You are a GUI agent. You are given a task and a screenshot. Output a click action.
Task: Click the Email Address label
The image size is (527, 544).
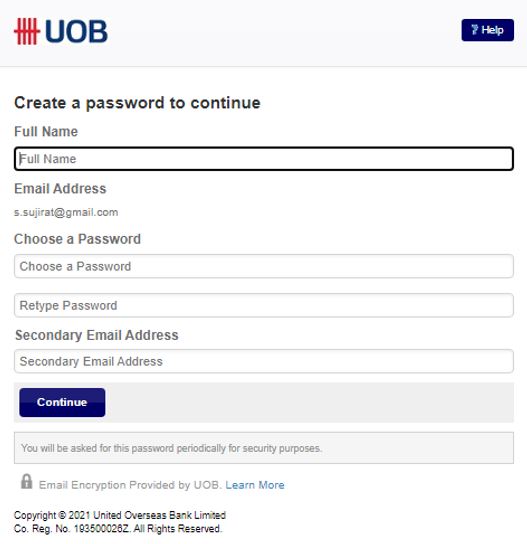click(x=60, y=189)
